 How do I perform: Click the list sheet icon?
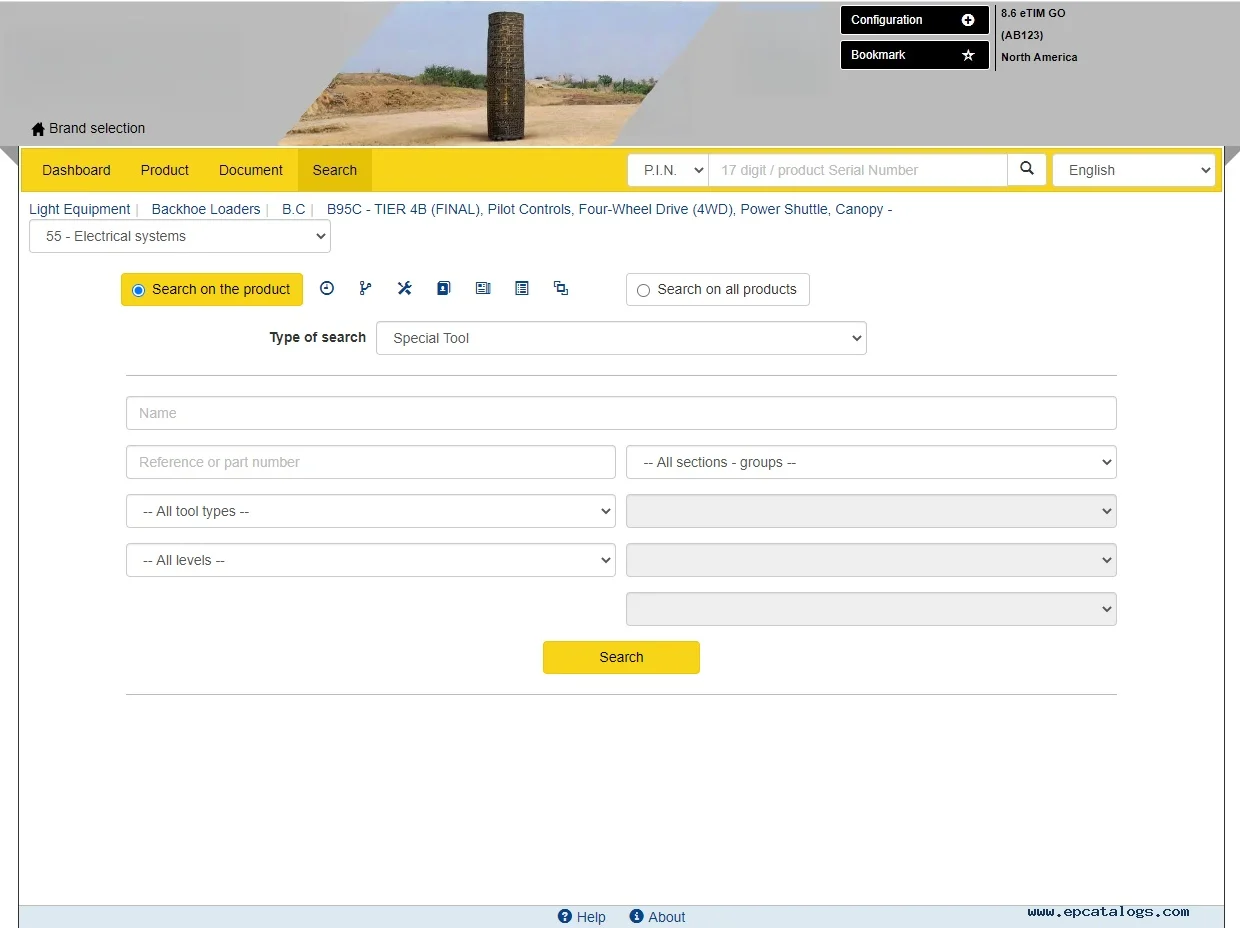click(522, 288)
